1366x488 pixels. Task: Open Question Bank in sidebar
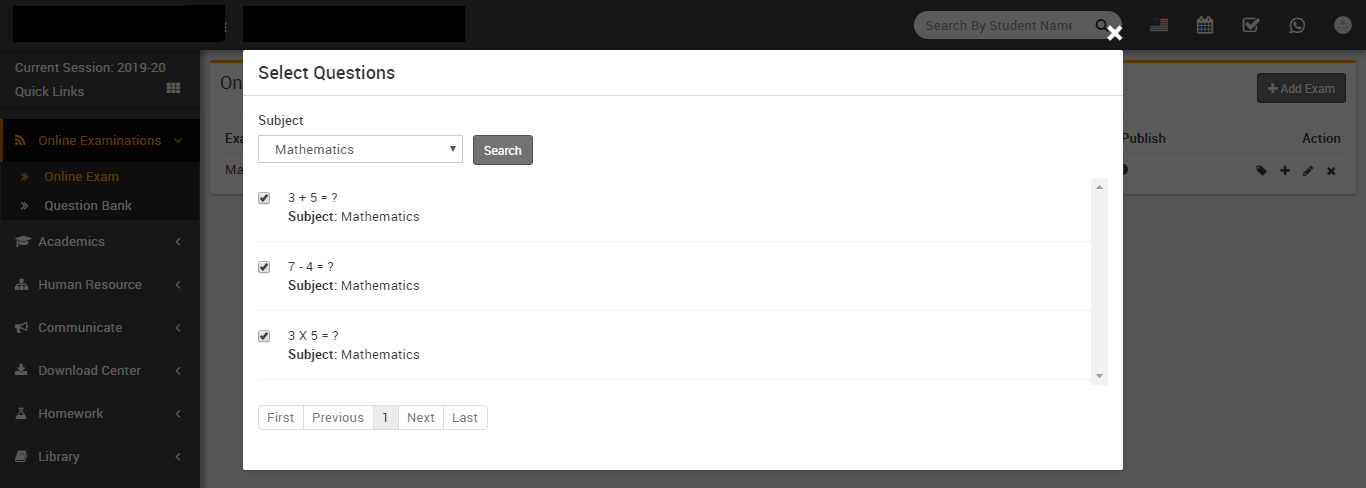88,205
